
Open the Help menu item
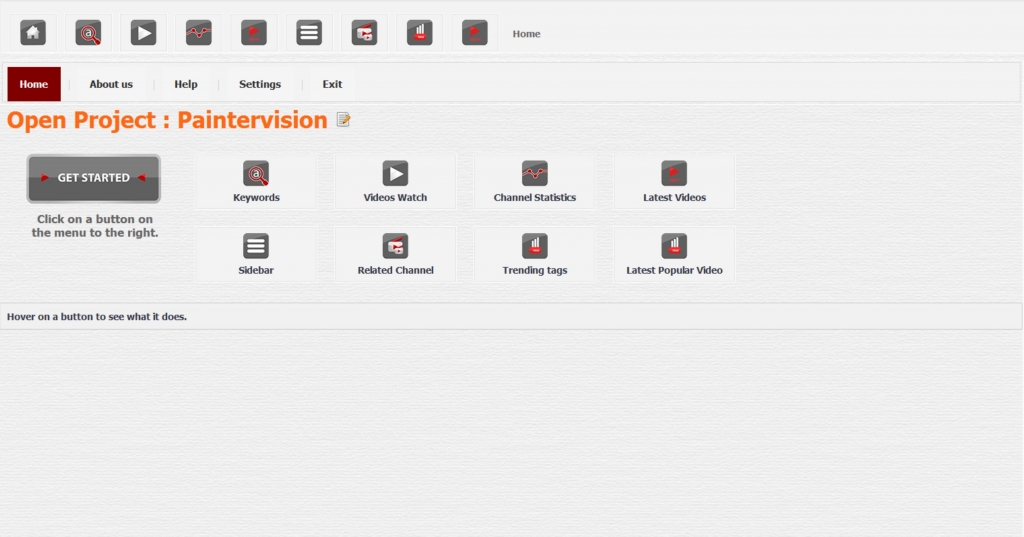pos(185,84)
